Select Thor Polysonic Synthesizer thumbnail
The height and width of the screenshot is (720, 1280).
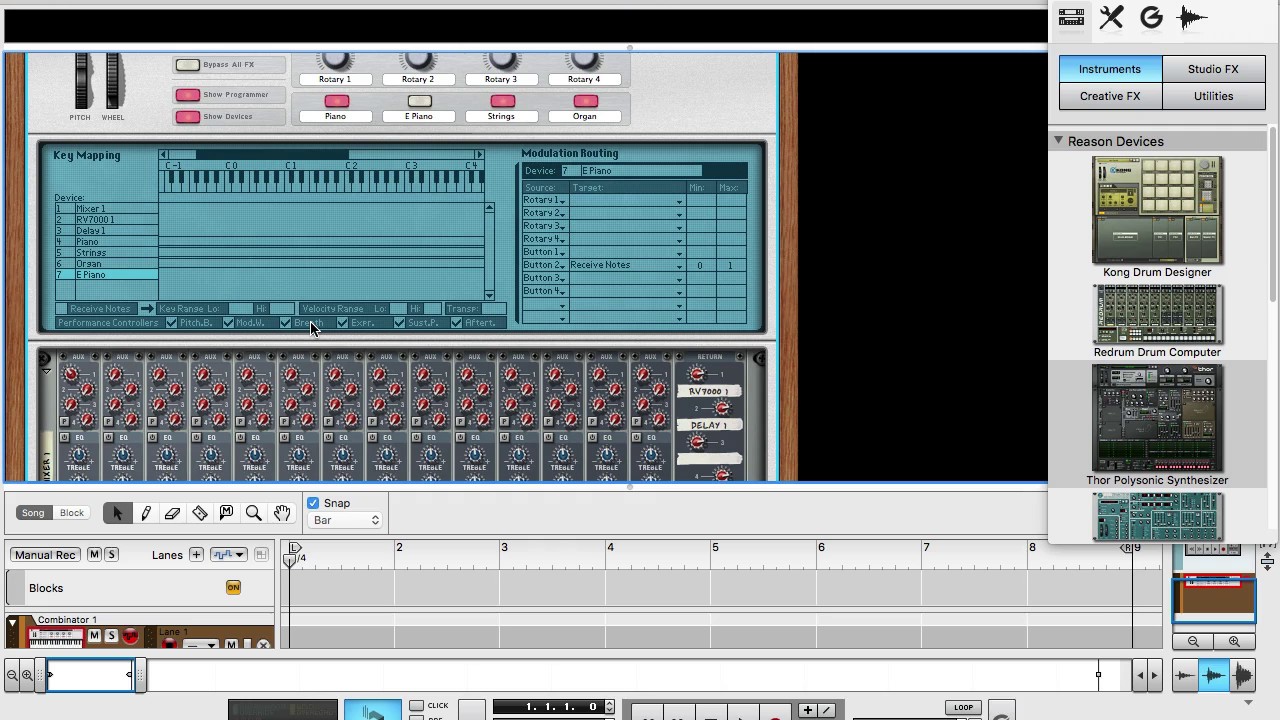[1157, 418]
